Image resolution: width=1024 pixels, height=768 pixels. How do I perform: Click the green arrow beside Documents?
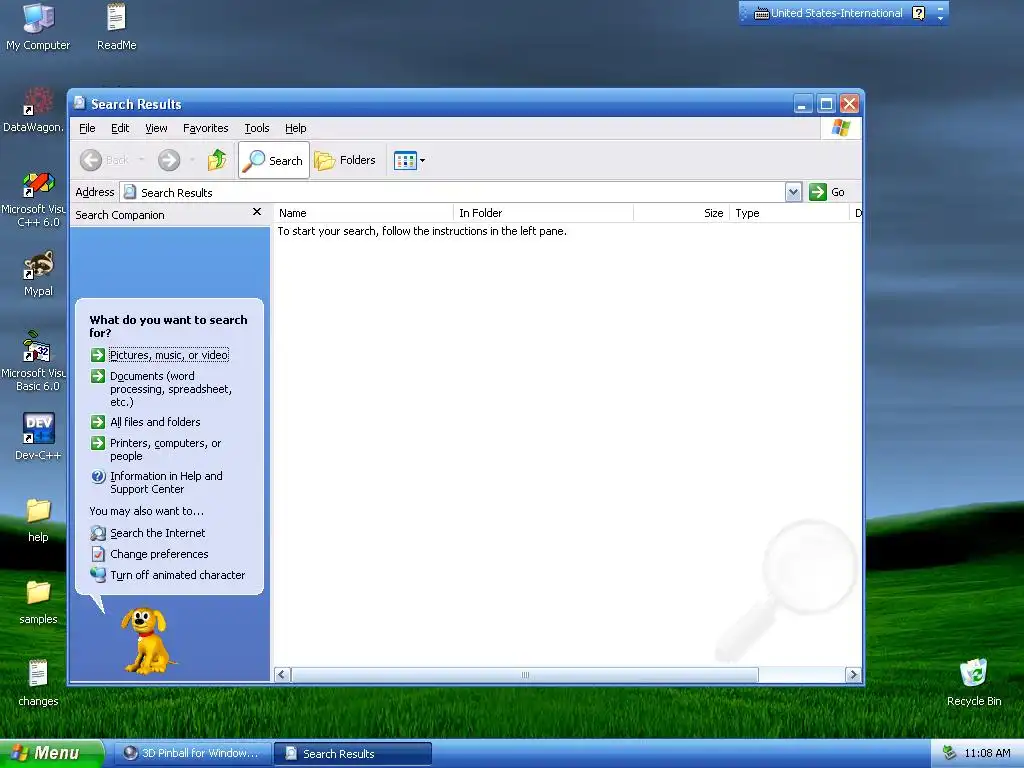click(x=98, y=376)
